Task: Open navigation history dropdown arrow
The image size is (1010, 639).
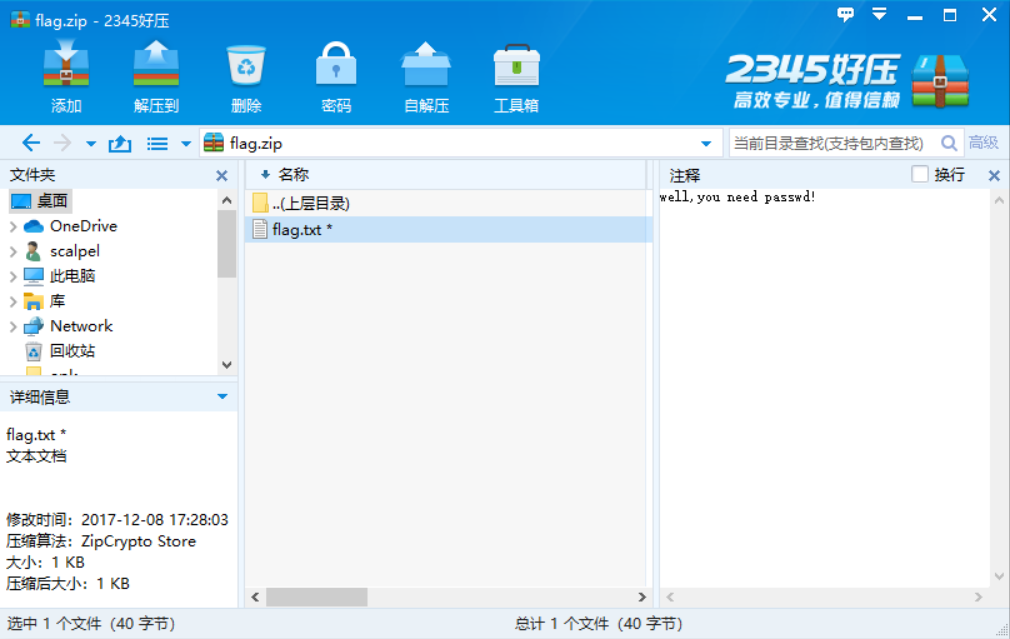Action: [x=91, y=144]
